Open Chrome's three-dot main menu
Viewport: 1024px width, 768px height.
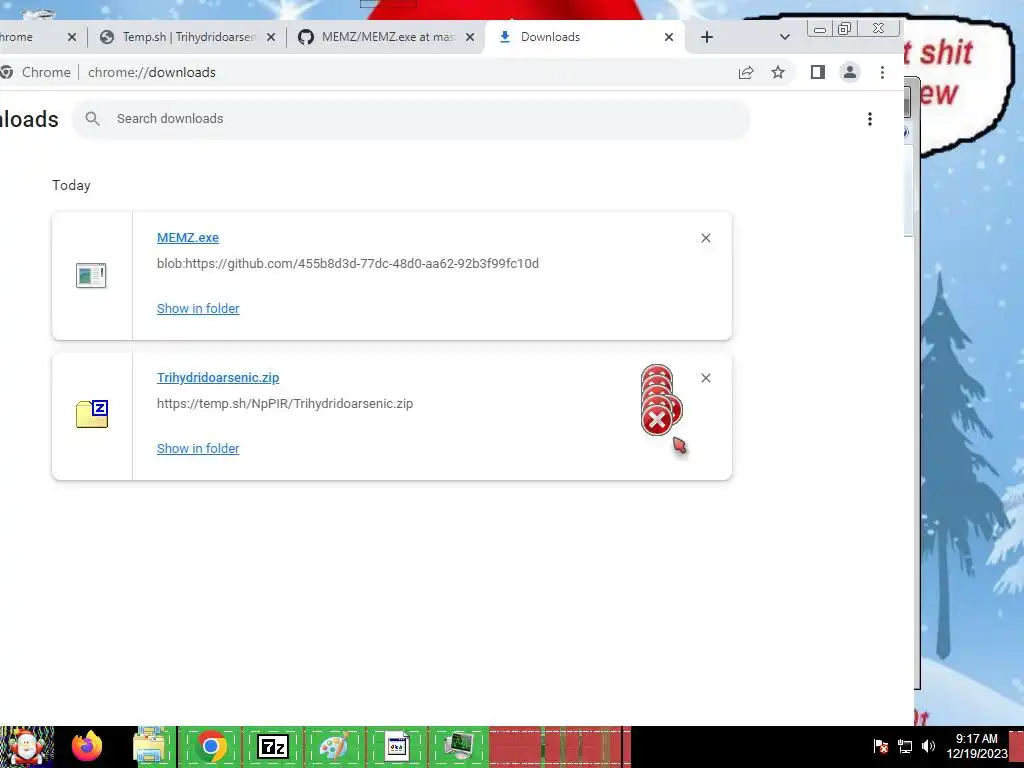click(x=882, y=72)
